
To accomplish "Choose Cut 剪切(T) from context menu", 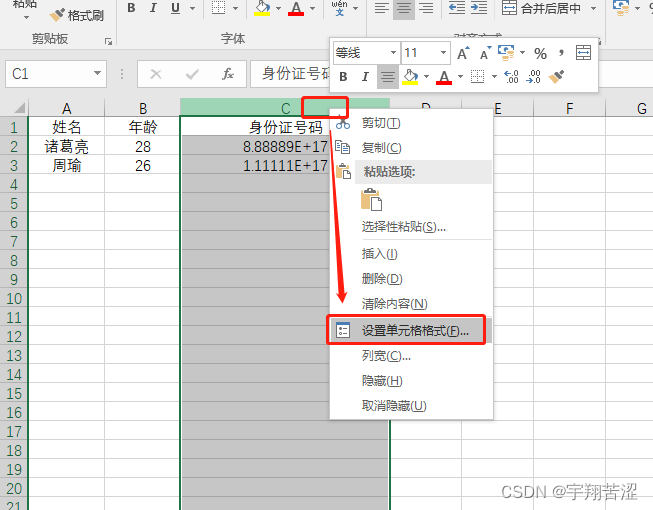I will click(x=411, y=123).
